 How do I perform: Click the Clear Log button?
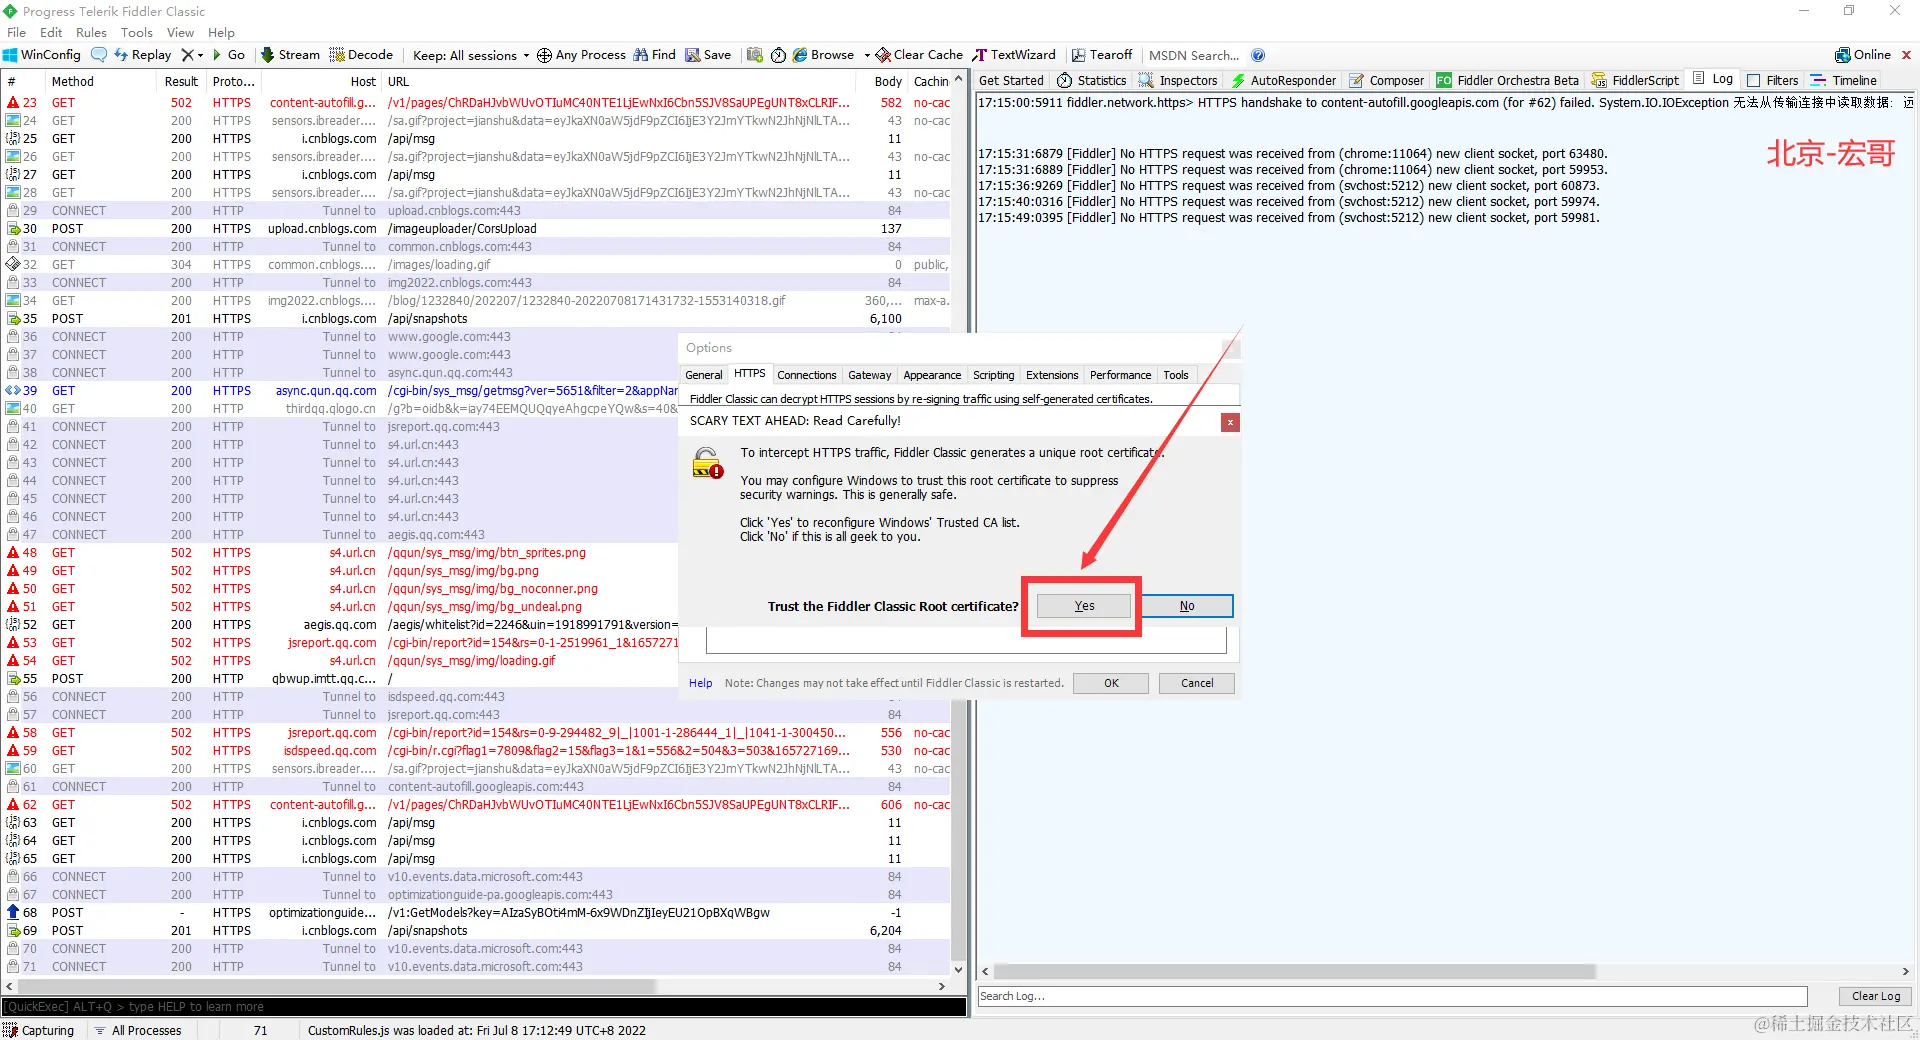tap(1876, 996)
